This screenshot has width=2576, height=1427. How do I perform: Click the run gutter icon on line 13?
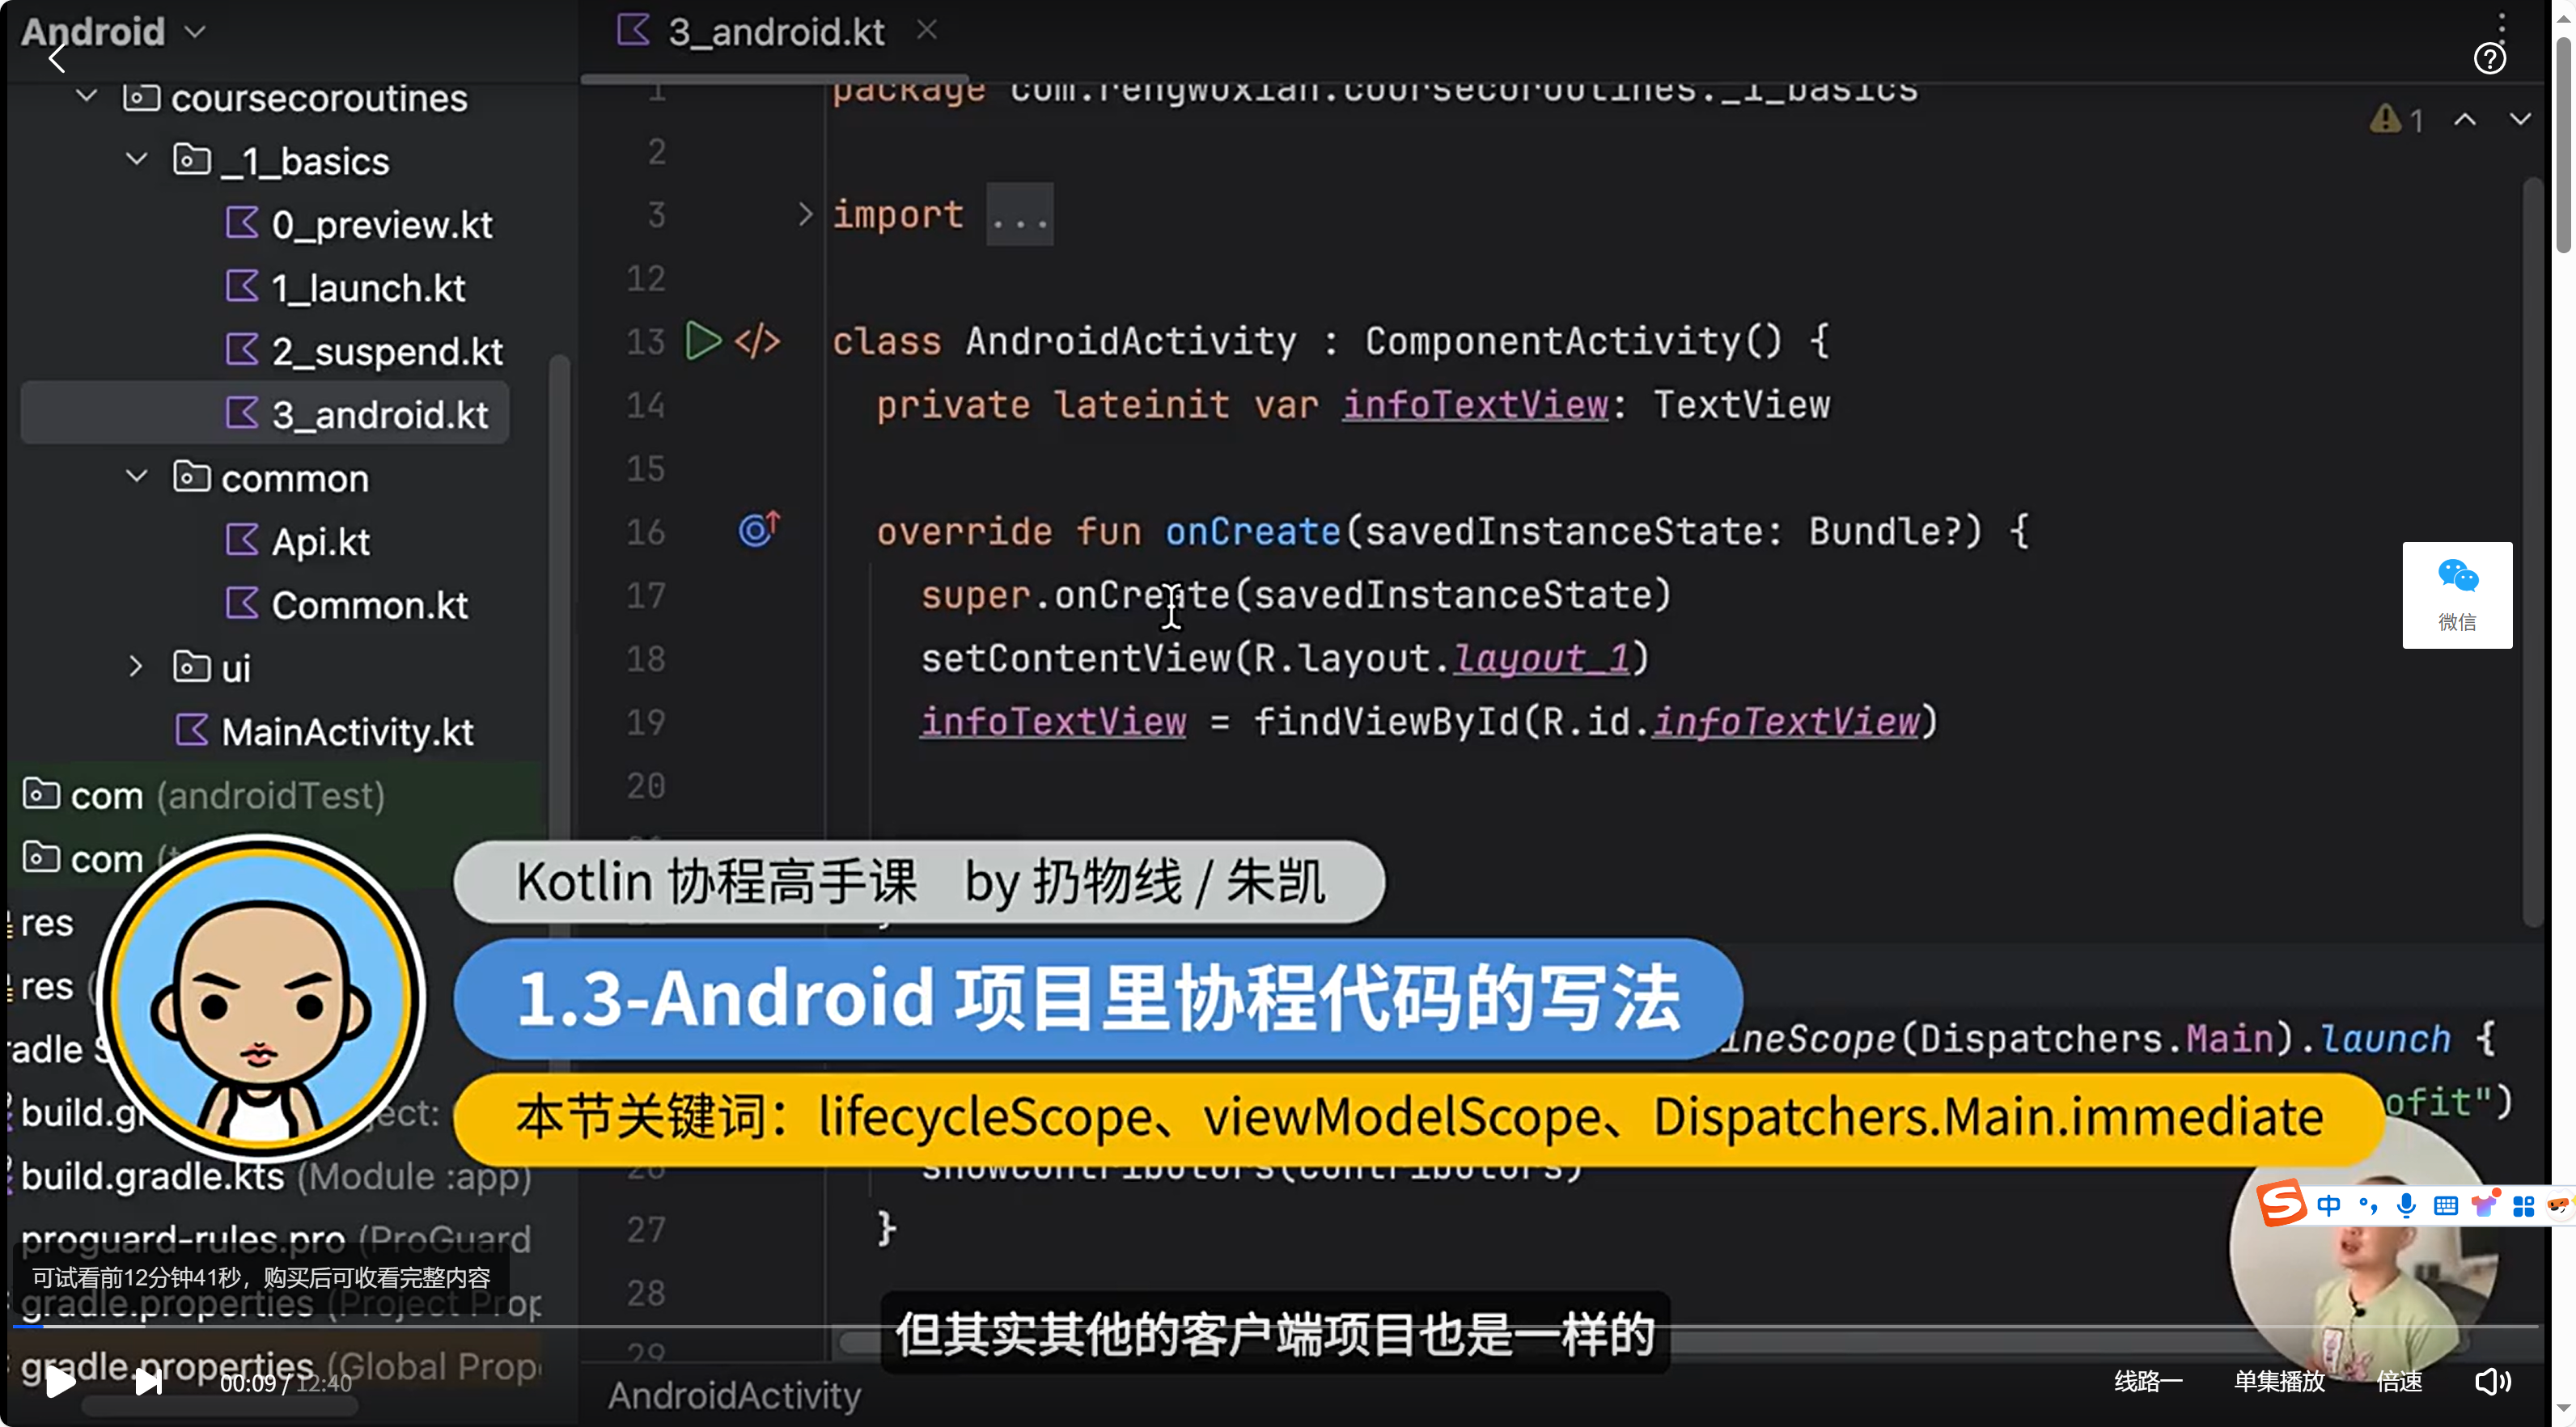pyautogui.click(x=703, y=341)
